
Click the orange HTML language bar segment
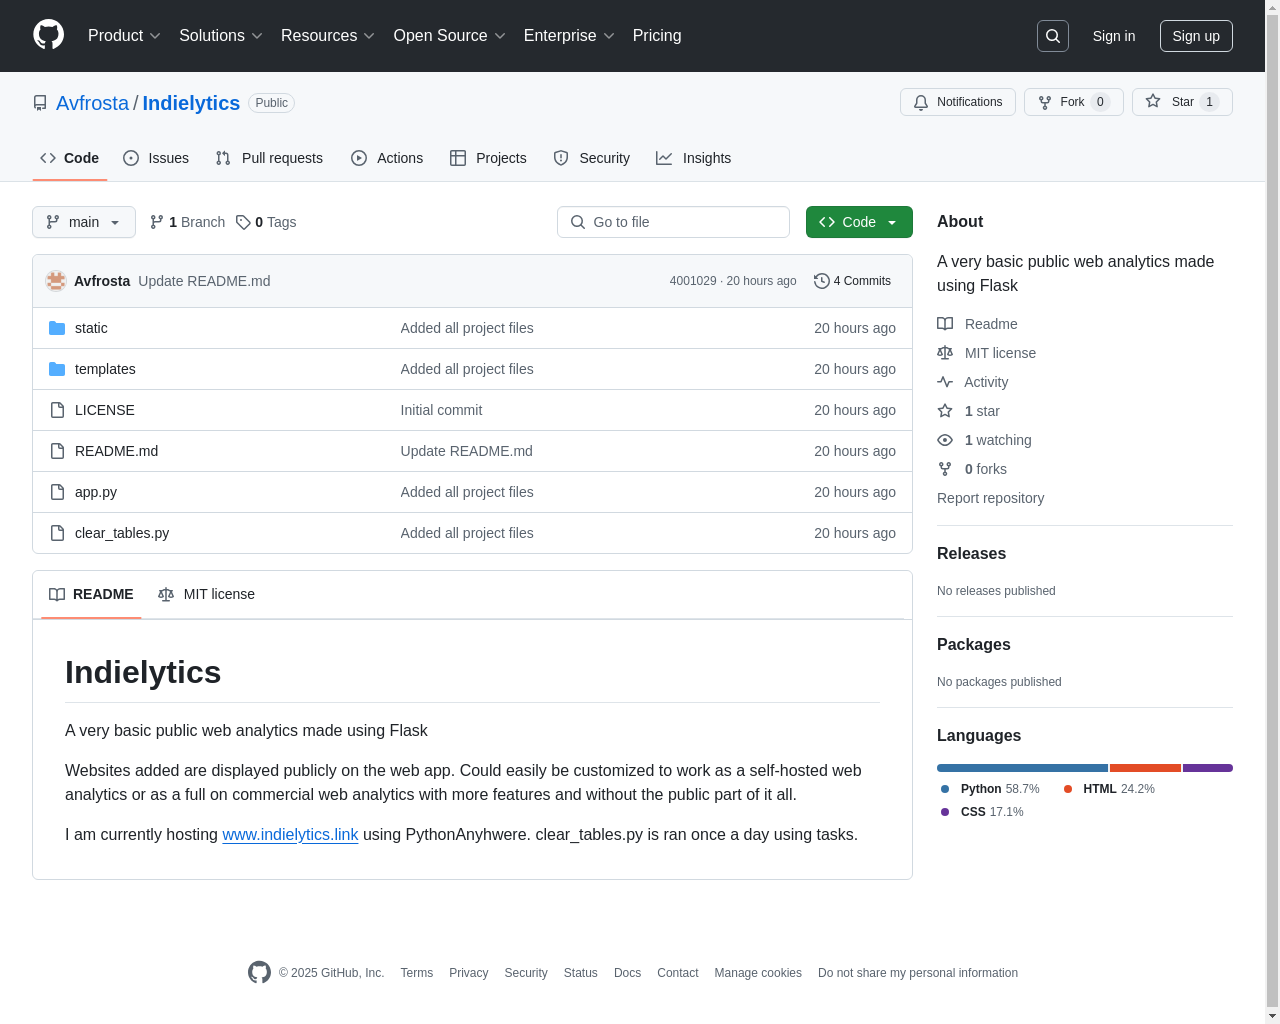(1145, 768)
